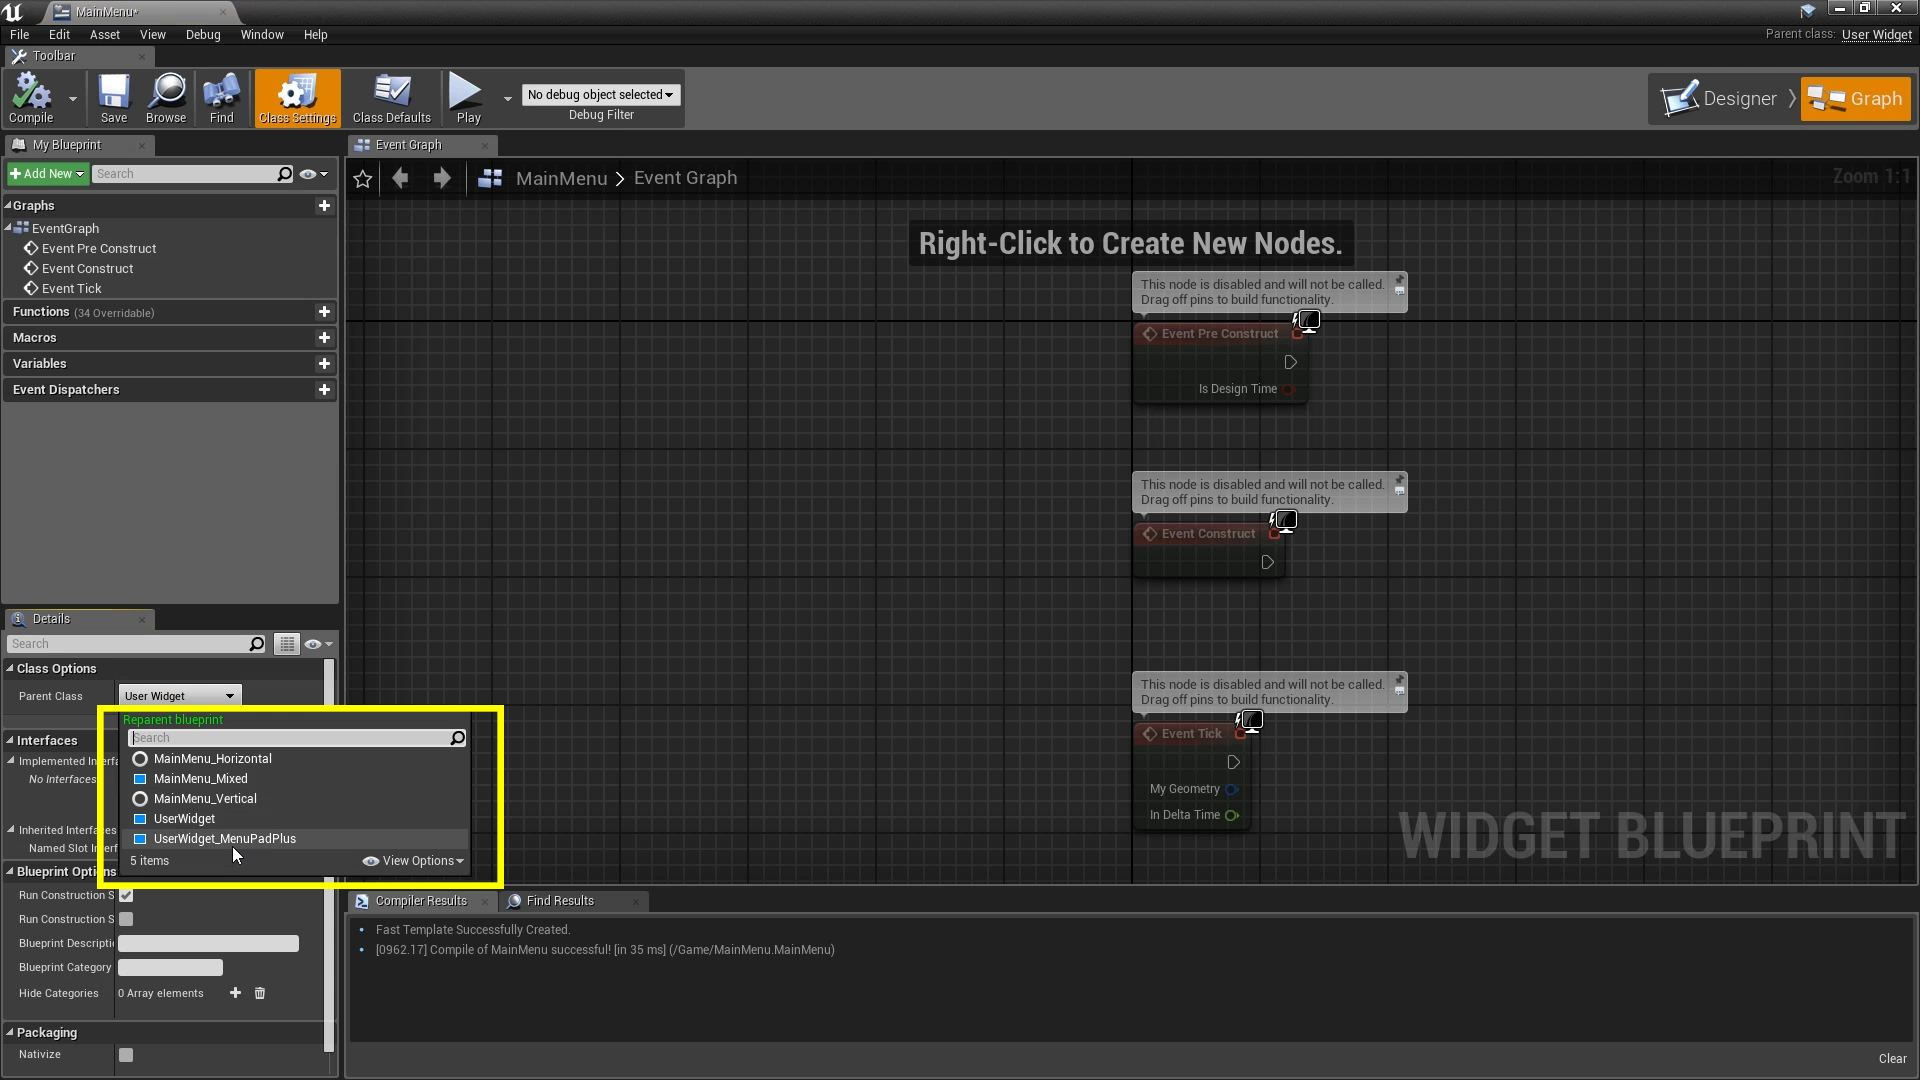1920x1080 pixels.
Task: Open the Event Graph tab
Action: (x=407, y=144)
